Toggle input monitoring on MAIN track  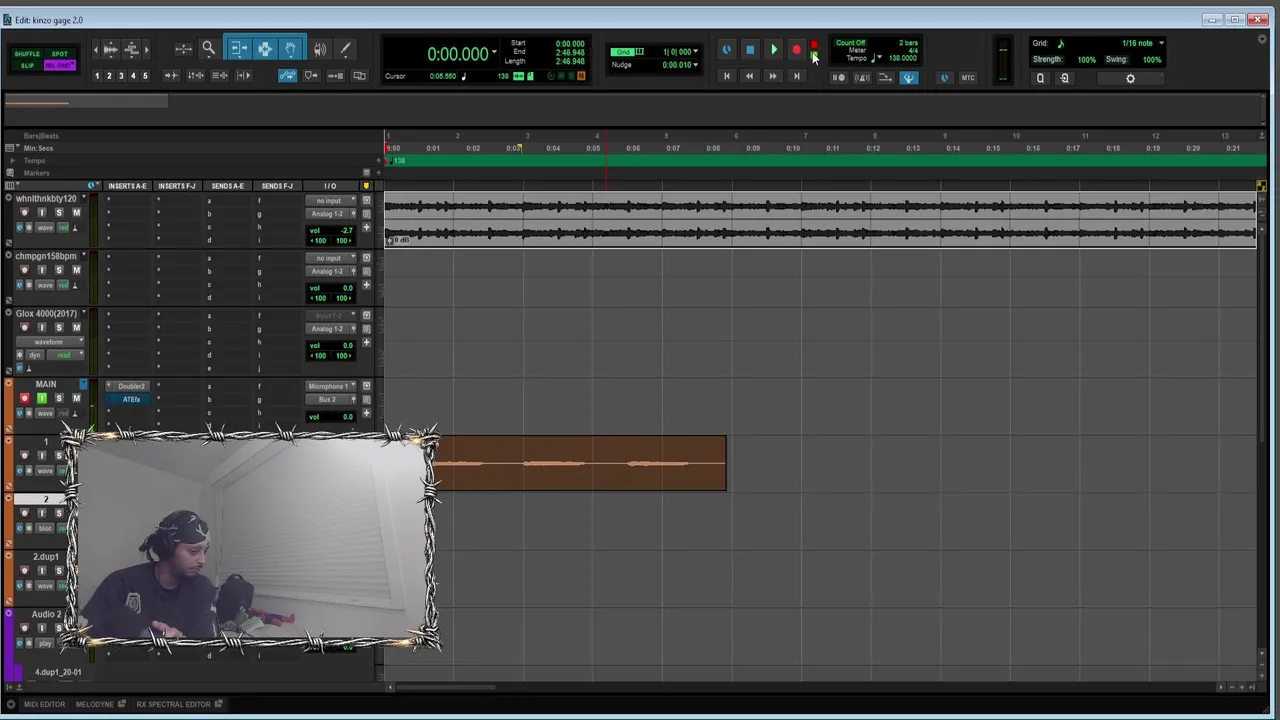pyautogui.click(x=42, y=399)
